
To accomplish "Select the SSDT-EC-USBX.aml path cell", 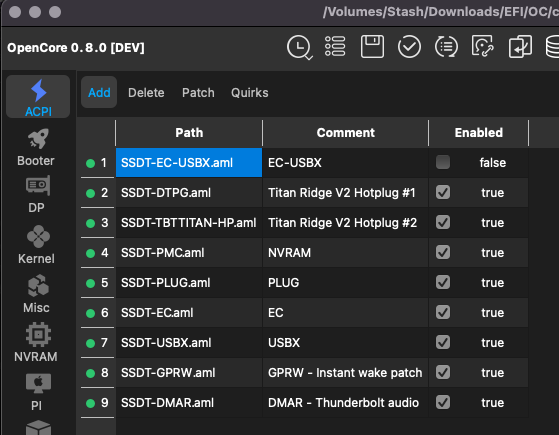I will pyautogui.click(x=189, y=163).
